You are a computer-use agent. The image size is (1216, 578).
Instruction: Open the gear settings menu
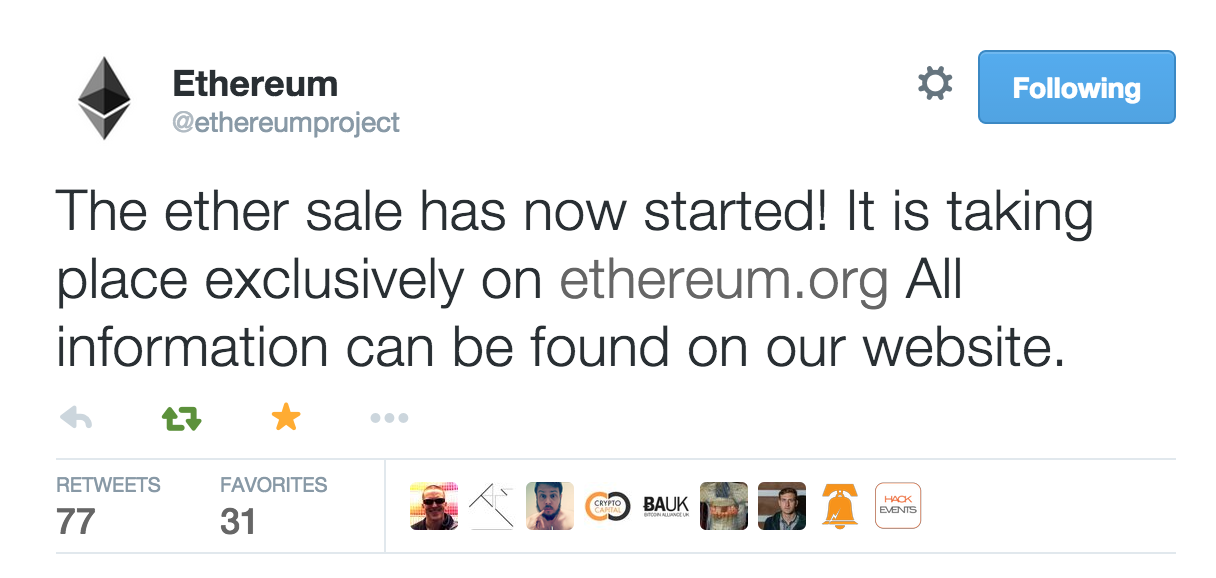[x=935, y=85]
